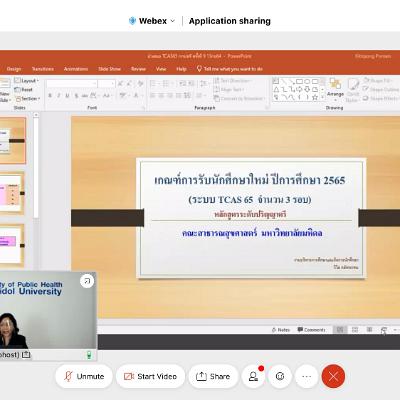Leave meeting with red X button

coord(333,376)
